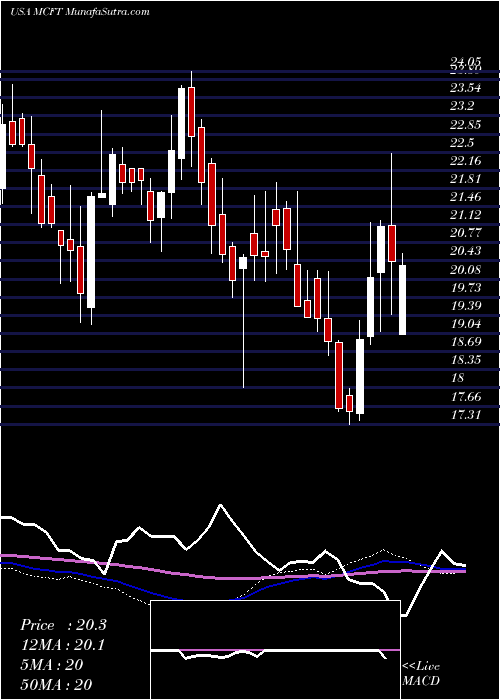This screenshot has width=500, height=700.
Task: Select the 23.54 price axis label
Action: [x=466, y=88]
